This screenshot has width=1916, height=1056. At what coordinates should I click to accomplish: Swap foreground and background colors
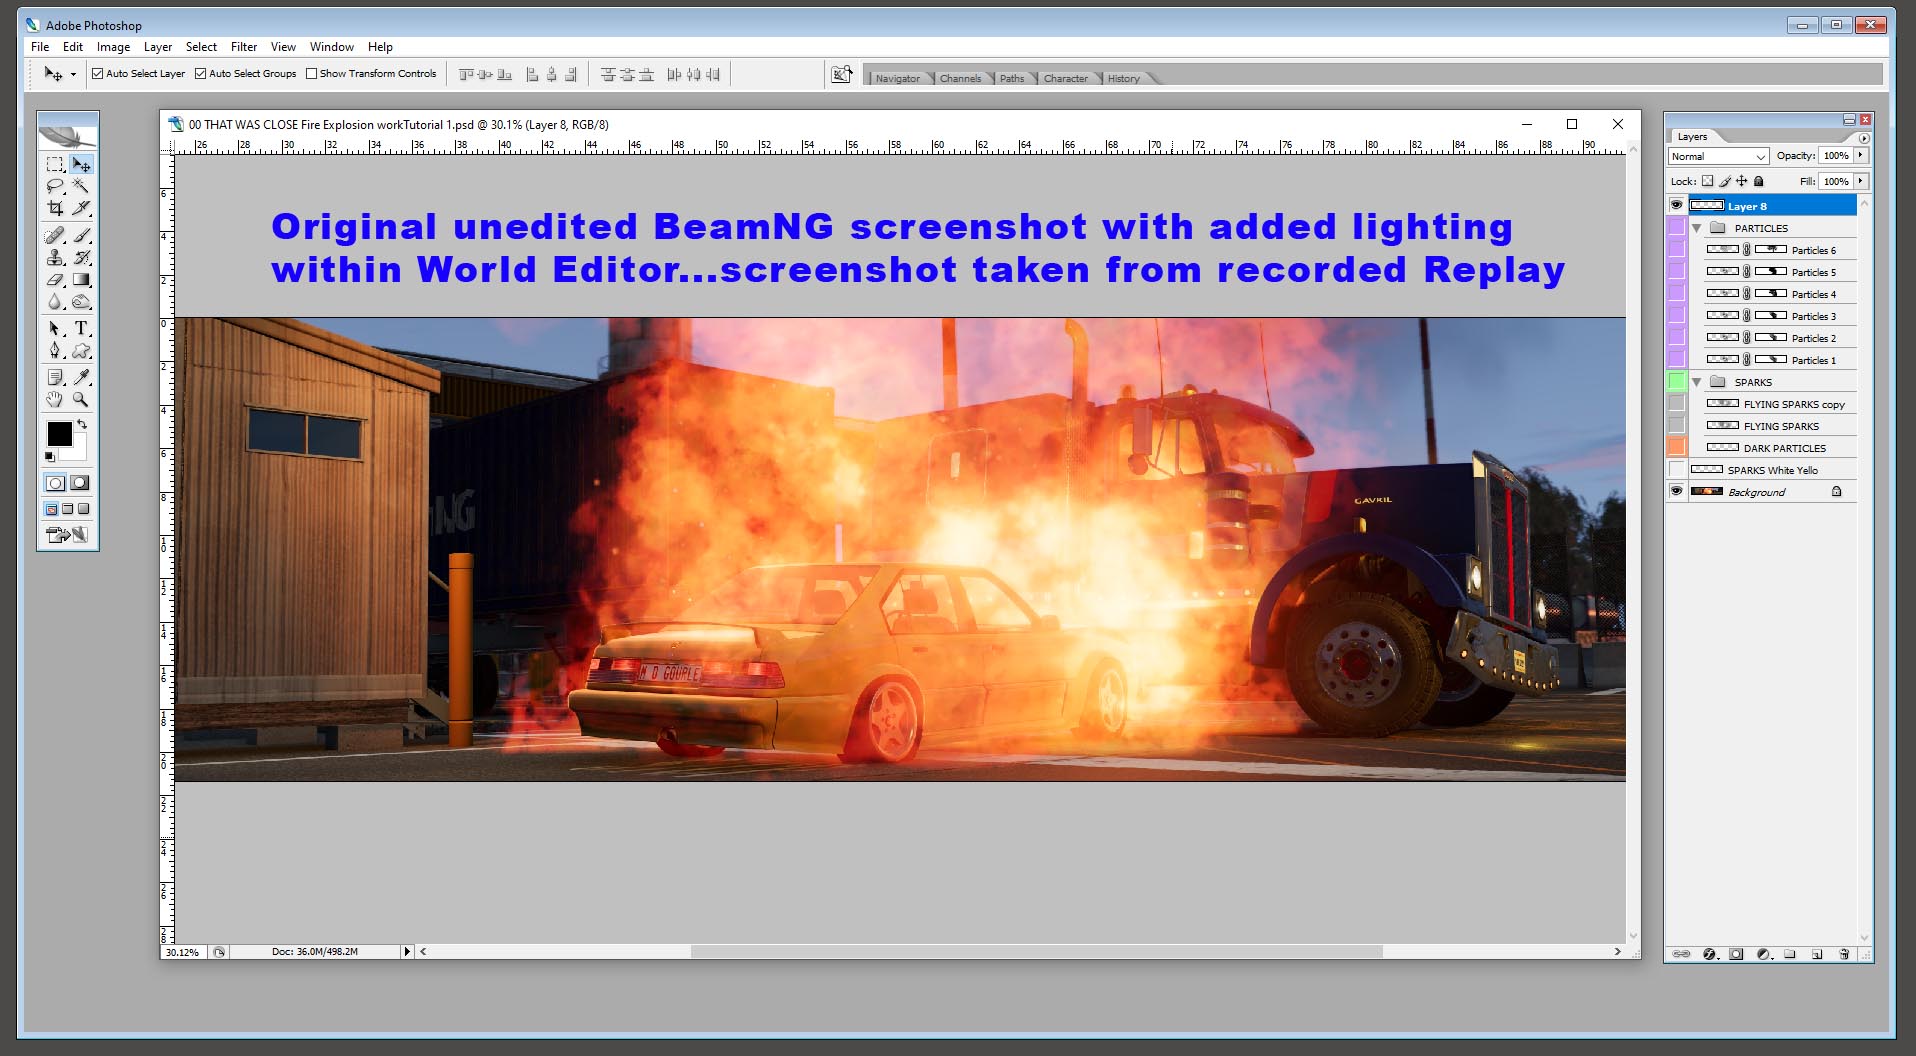[x=82, y=425]
